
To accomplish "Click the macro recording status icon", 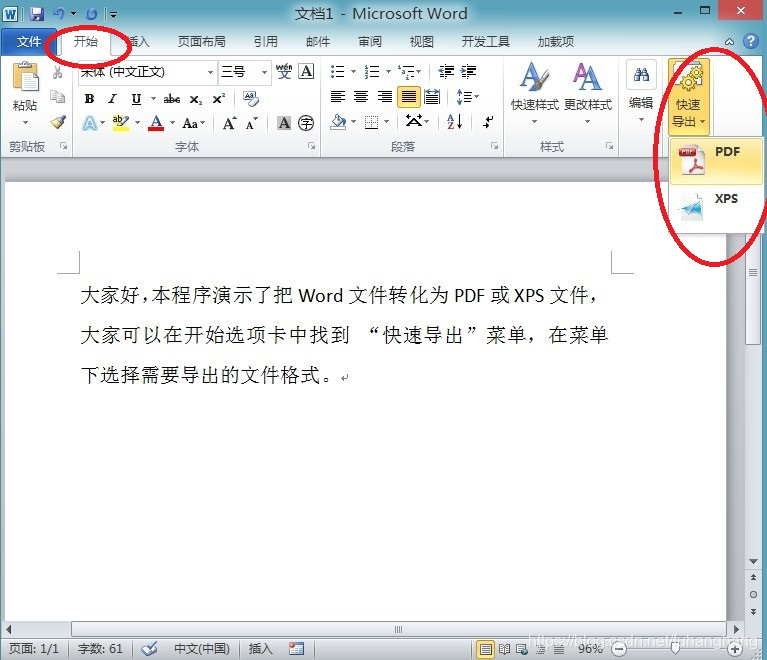I will pyautogui.click(x=296, y=649).
